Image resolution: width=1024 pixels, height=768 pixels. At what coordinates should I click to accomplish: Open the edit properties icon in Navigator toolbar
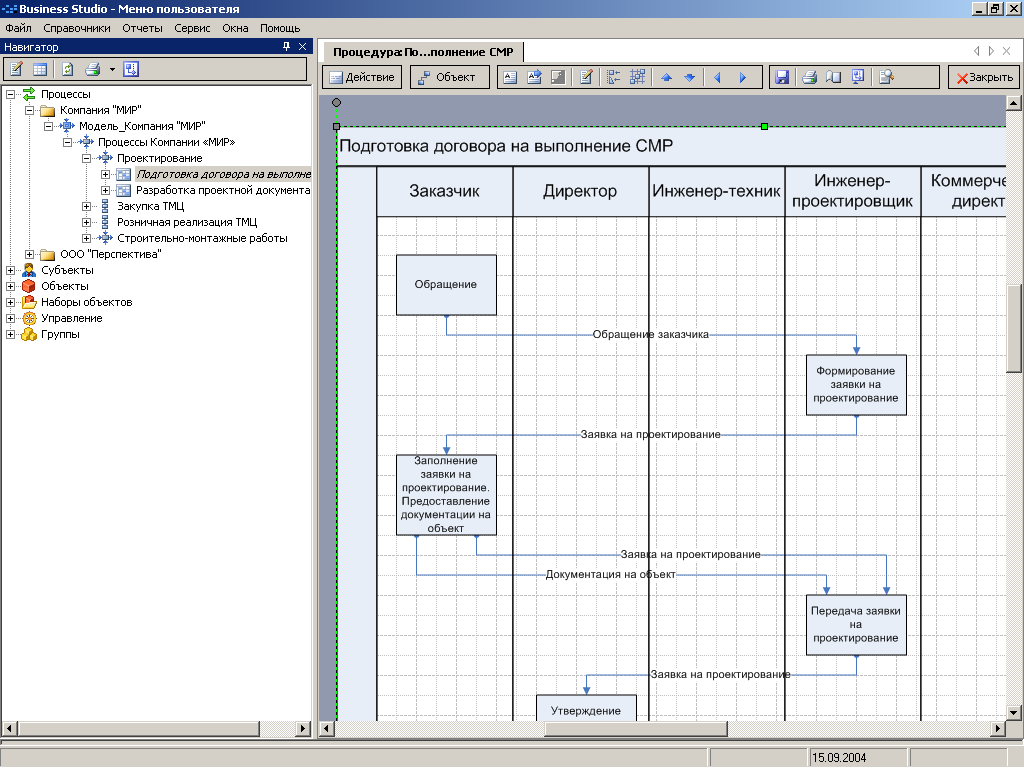16,69
